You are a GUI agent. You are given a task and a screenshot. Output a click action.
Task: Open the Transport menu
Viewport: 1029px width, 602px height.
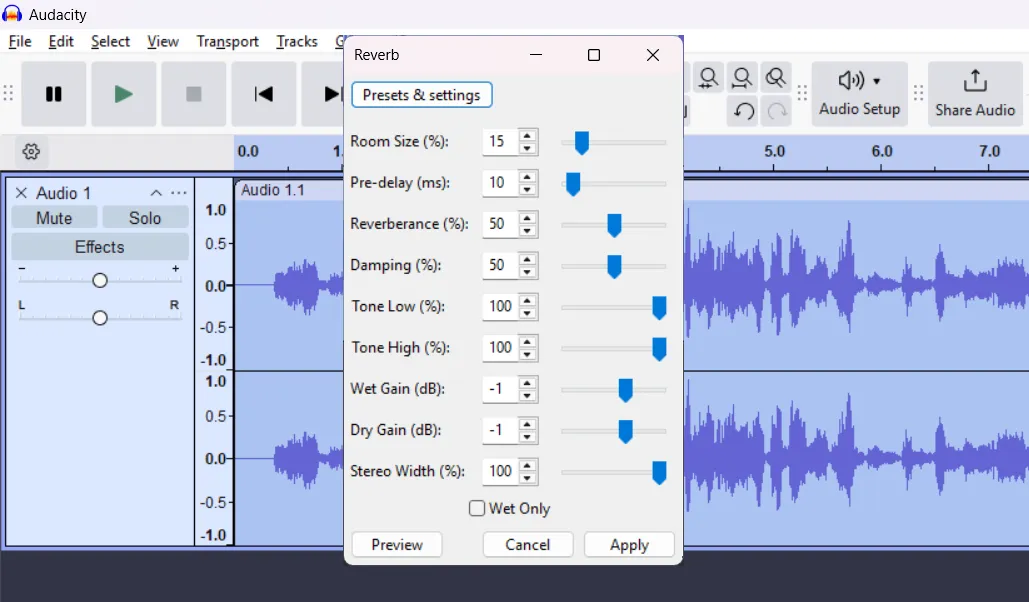[x=227, y=41]
